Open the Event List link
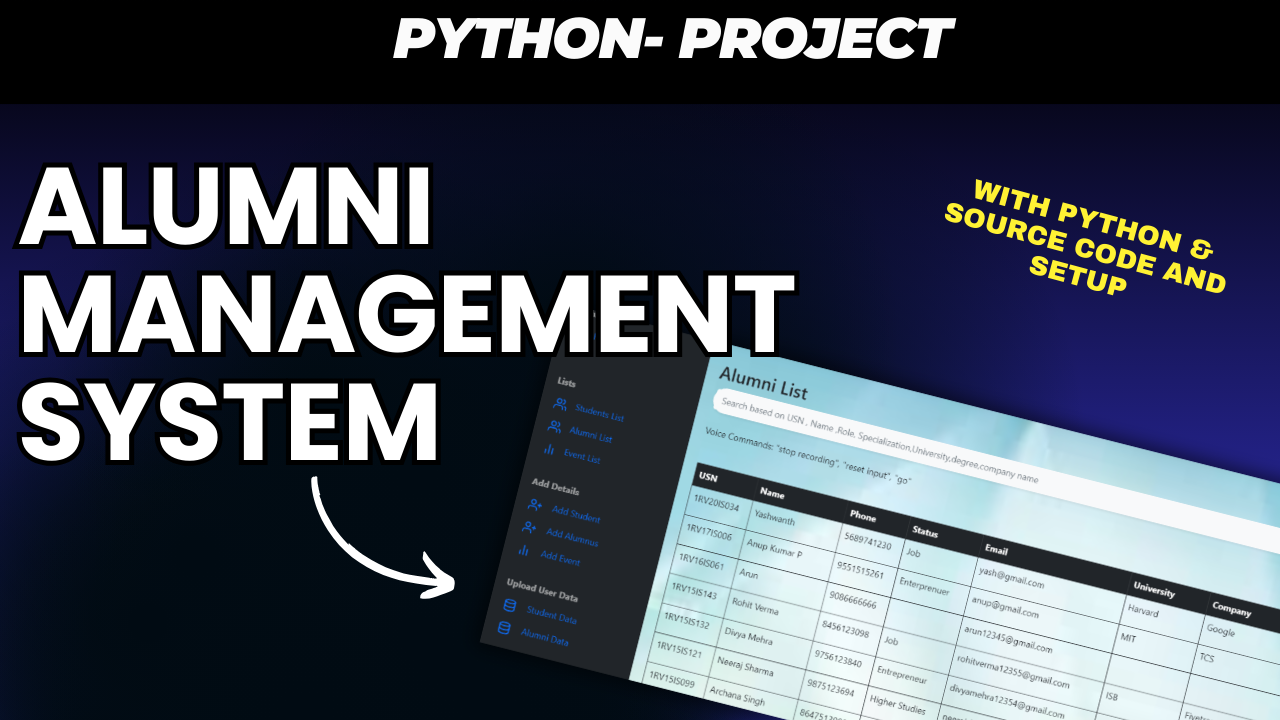The width and height of the screenshot is (1280, 720). tap(582, 456)
